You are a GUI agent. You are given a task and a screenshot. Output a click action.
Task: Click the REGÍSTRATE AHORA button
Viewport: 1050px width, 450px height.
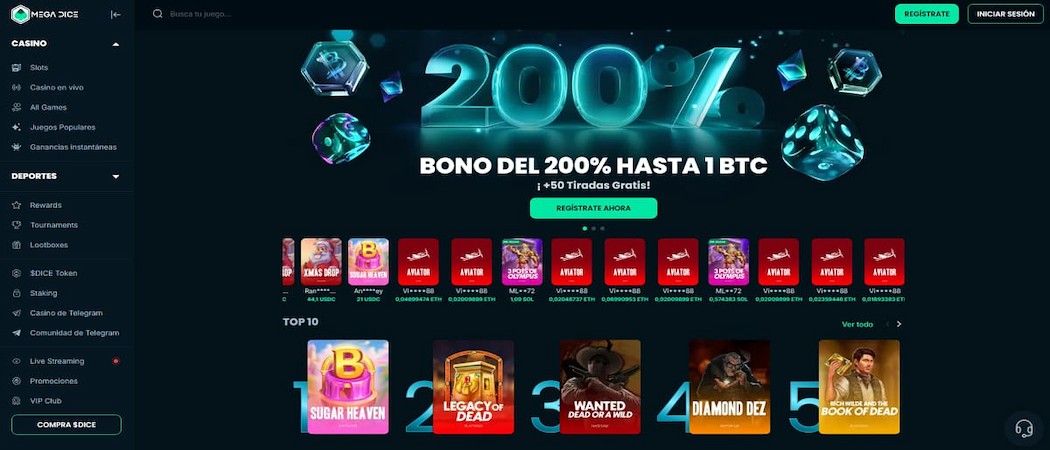click(593, 208)
